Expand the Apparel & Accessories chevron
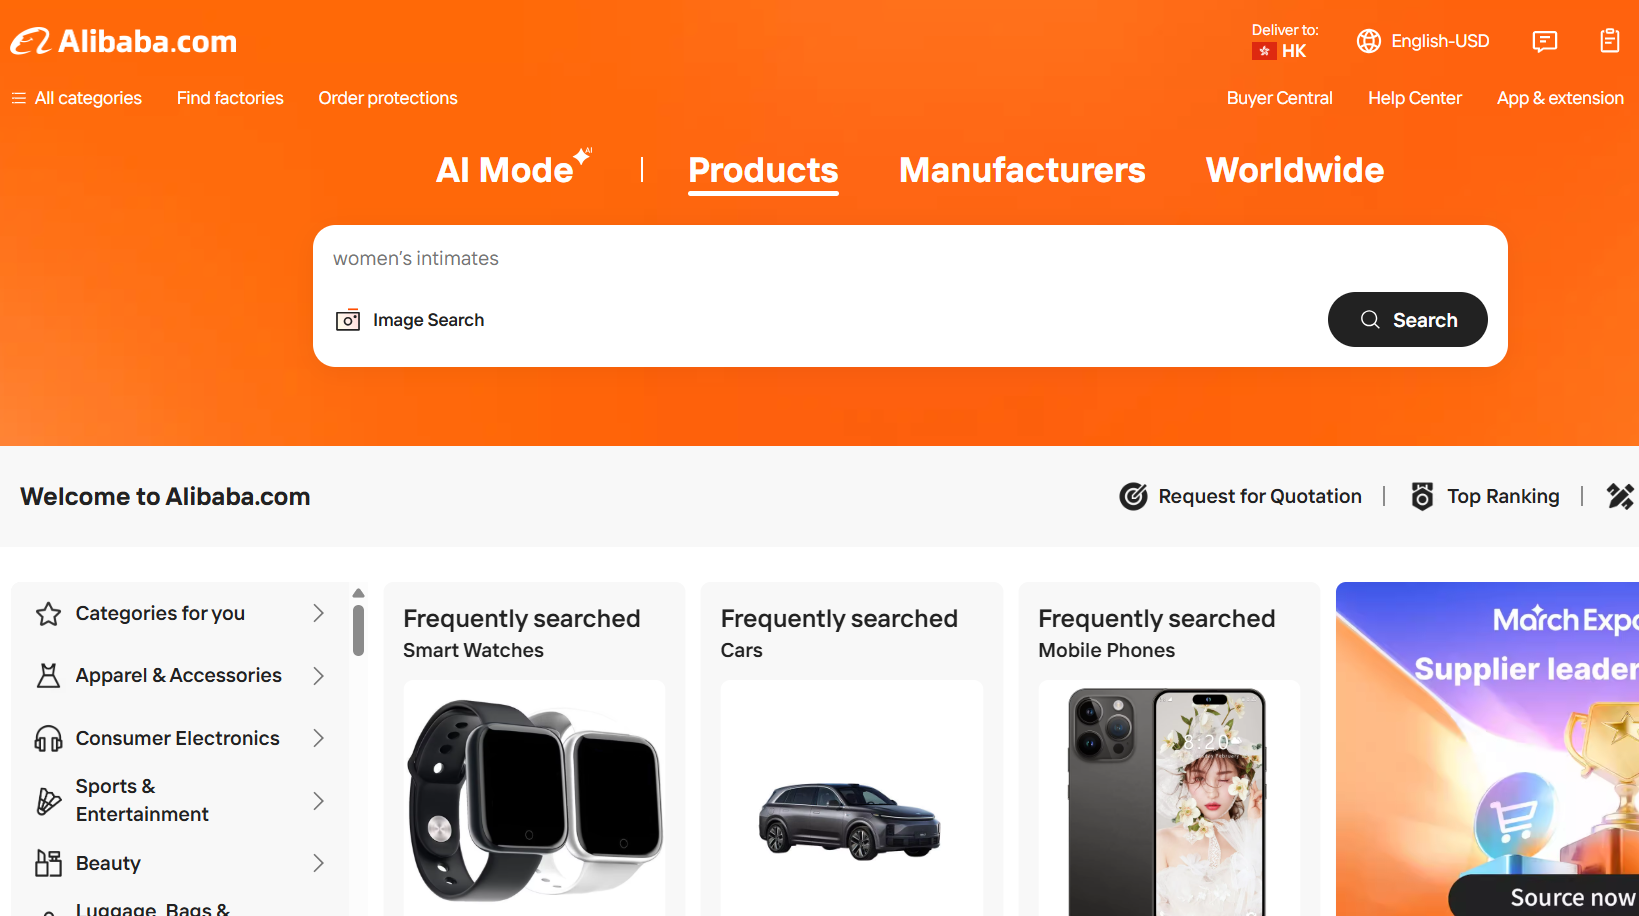1639x916 pixels. click(318, 676)
